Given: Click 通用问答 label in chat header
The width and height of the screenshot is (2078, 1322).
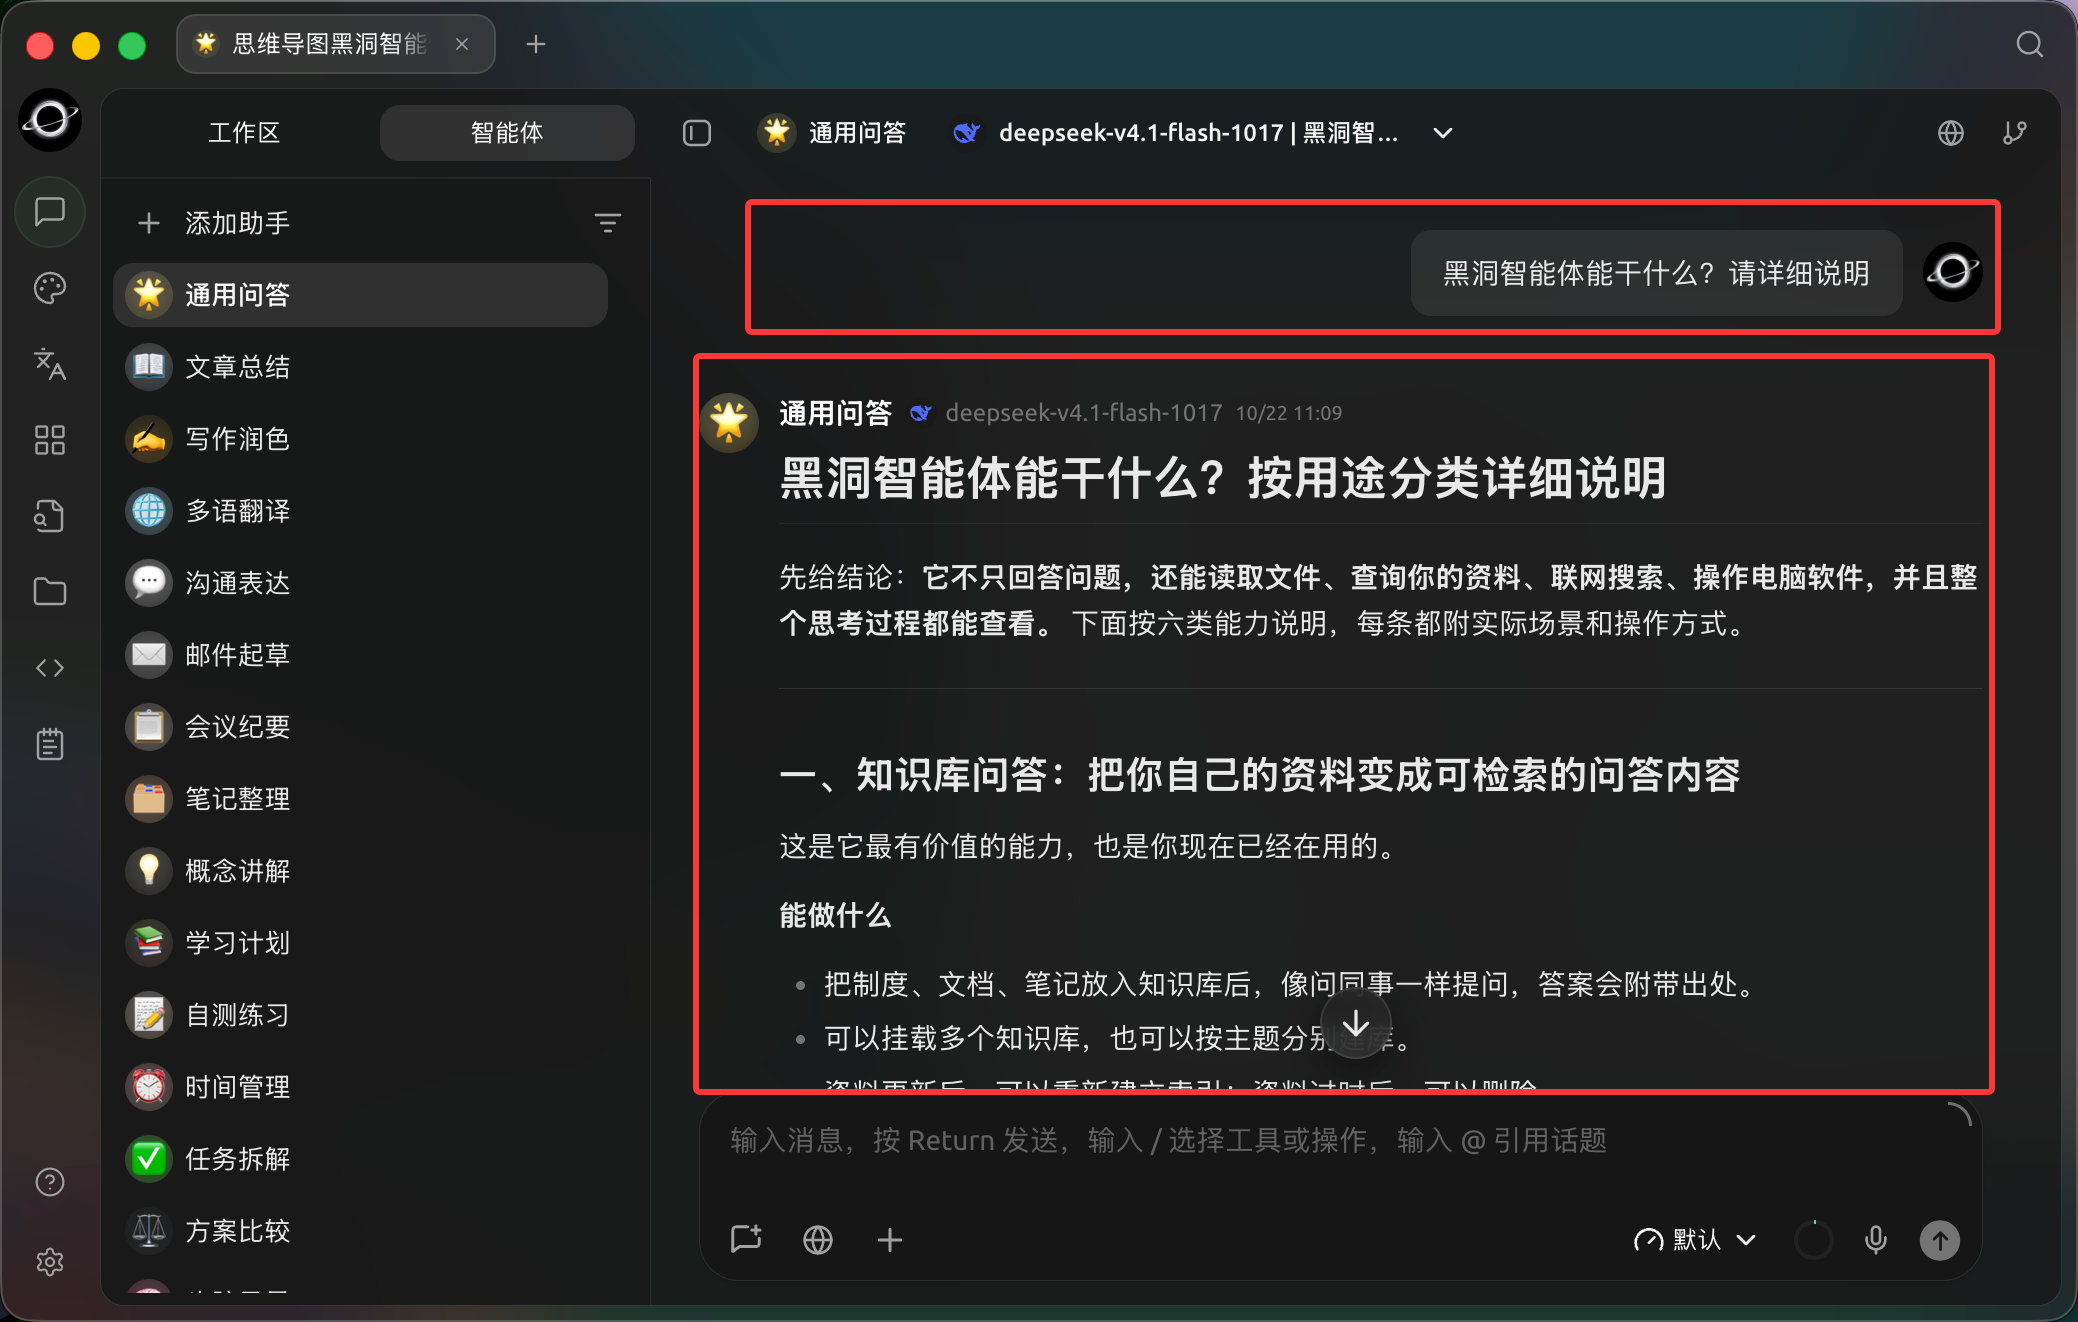Looking at the screenshot, I should coord(857,133).
